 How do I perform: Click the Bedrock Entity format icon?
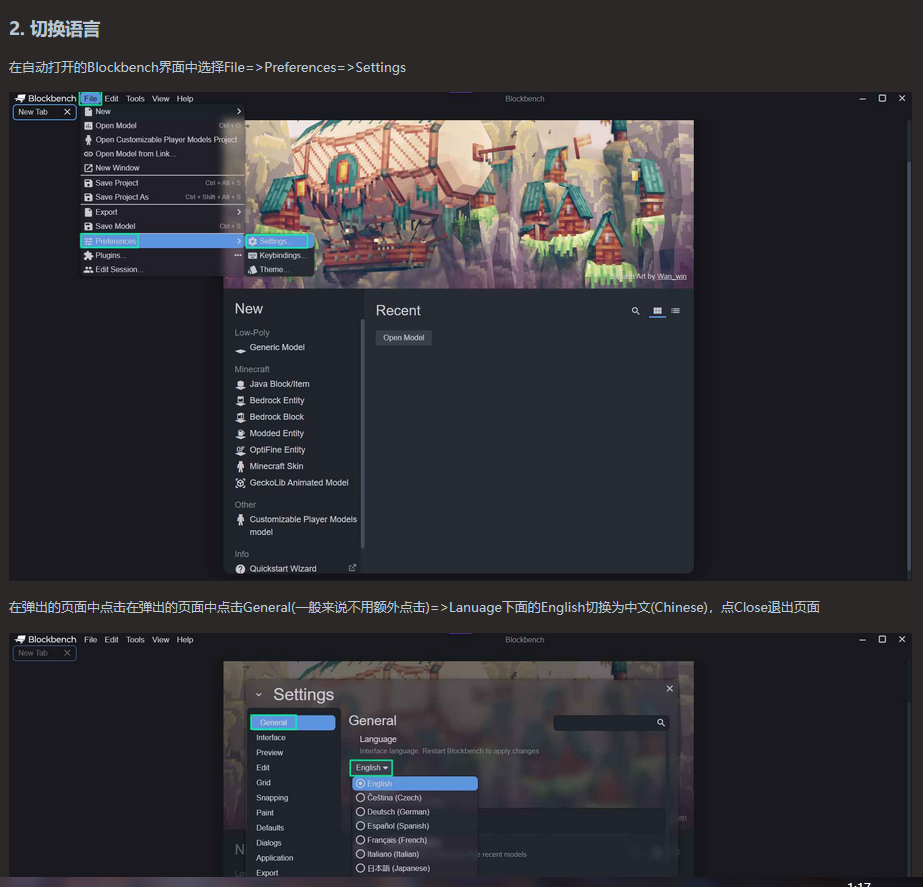240,401
